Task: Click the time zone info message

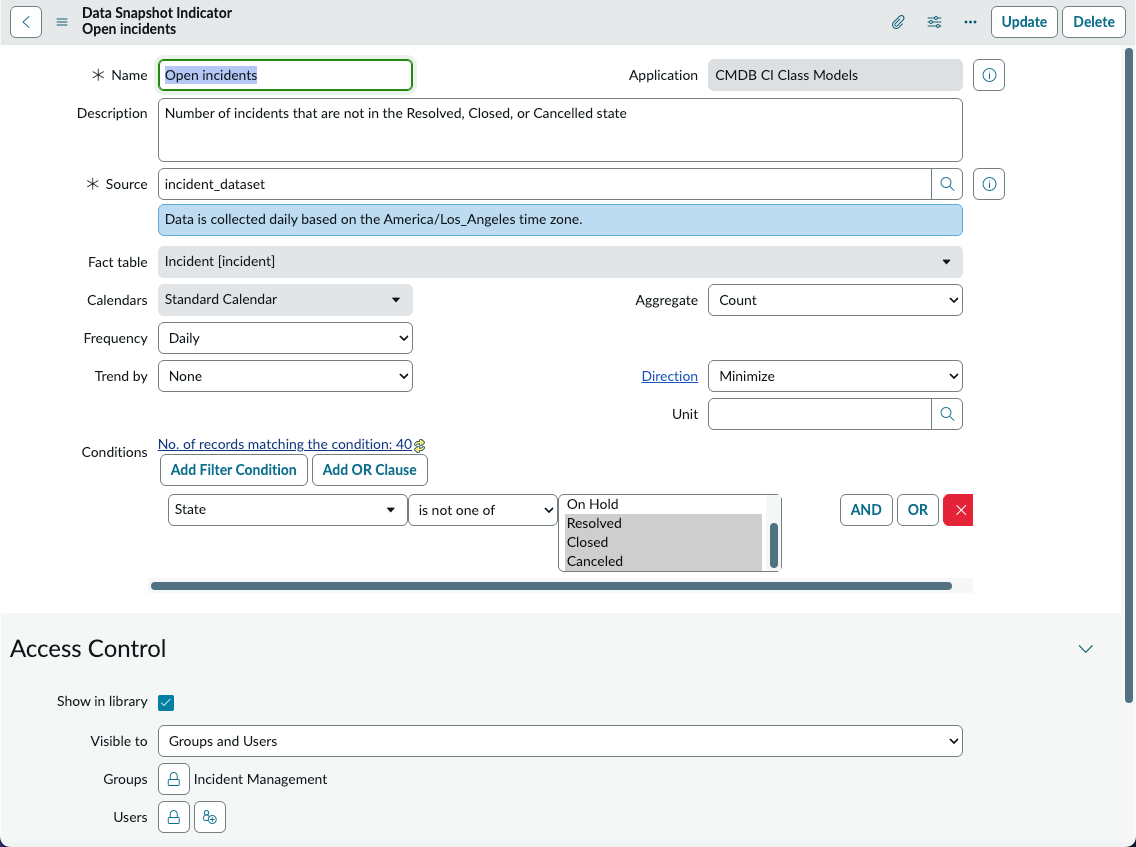Action: pyautogui.click(x=560, y=220)
